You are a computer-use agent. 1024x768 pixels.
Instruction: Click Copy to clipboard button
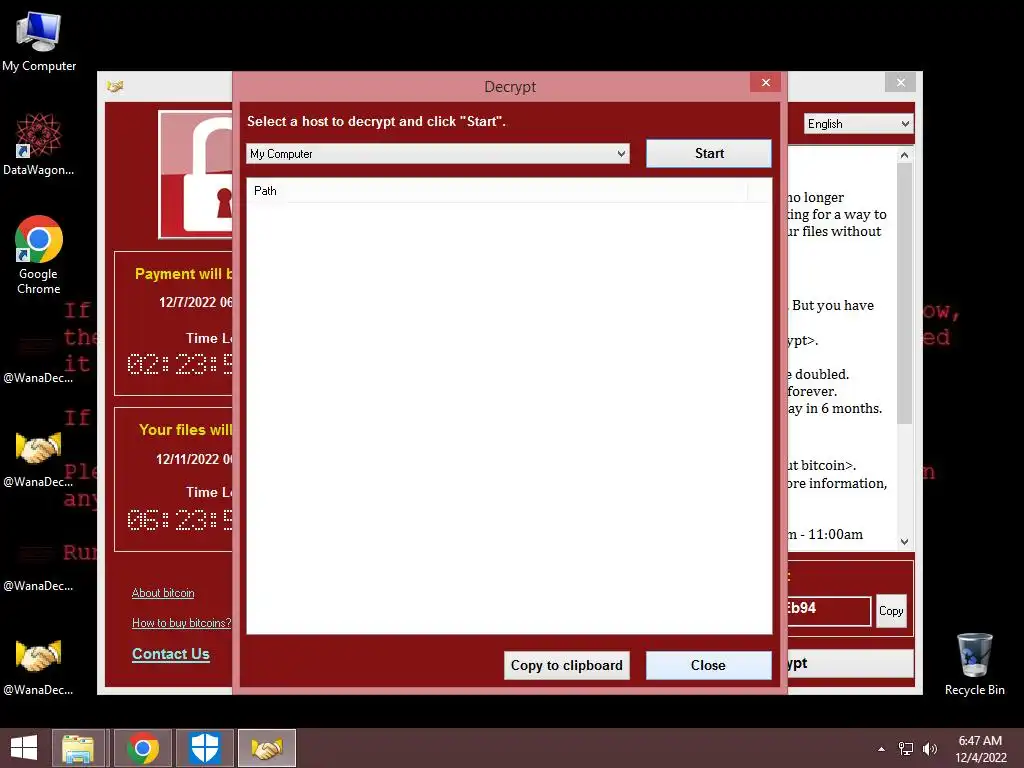566,665
